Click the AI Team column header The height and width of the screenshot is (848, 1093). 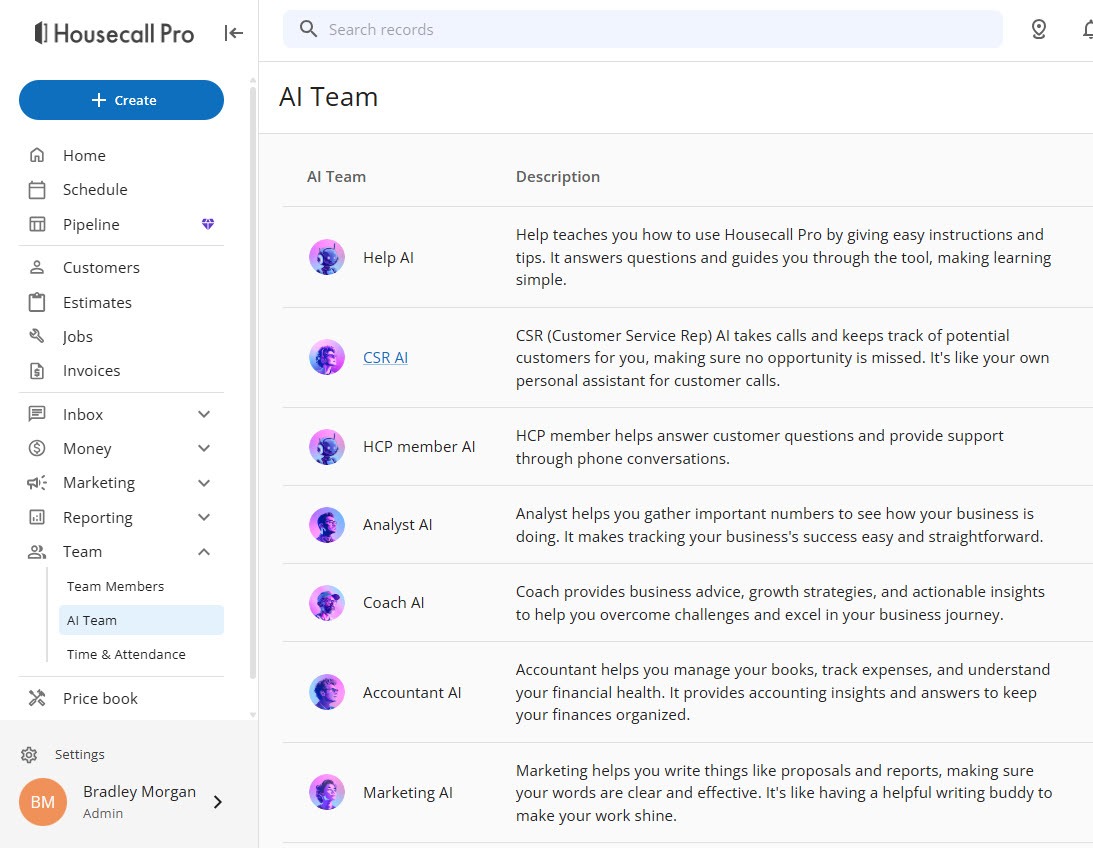336,177
